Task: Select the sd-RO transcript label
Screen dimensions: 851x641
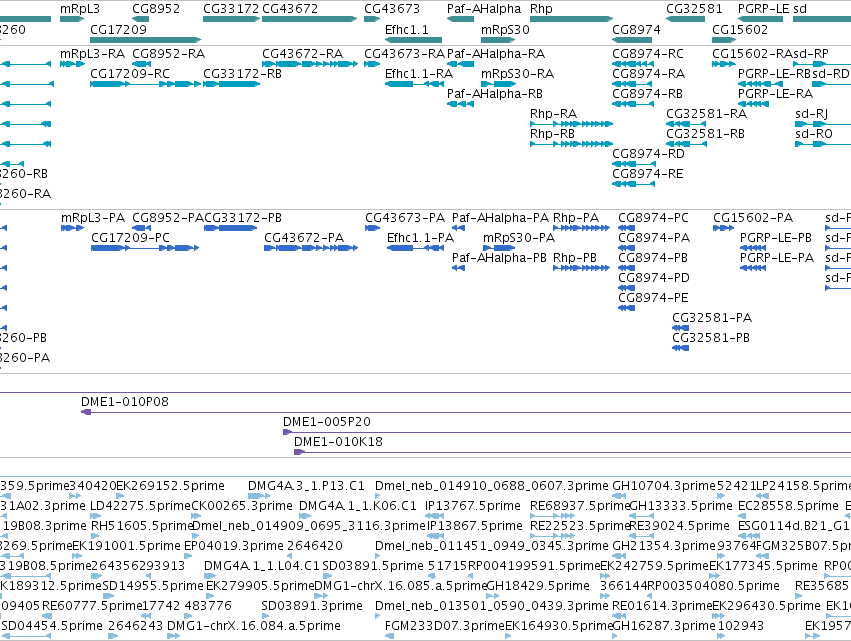Action: (814, 134)
